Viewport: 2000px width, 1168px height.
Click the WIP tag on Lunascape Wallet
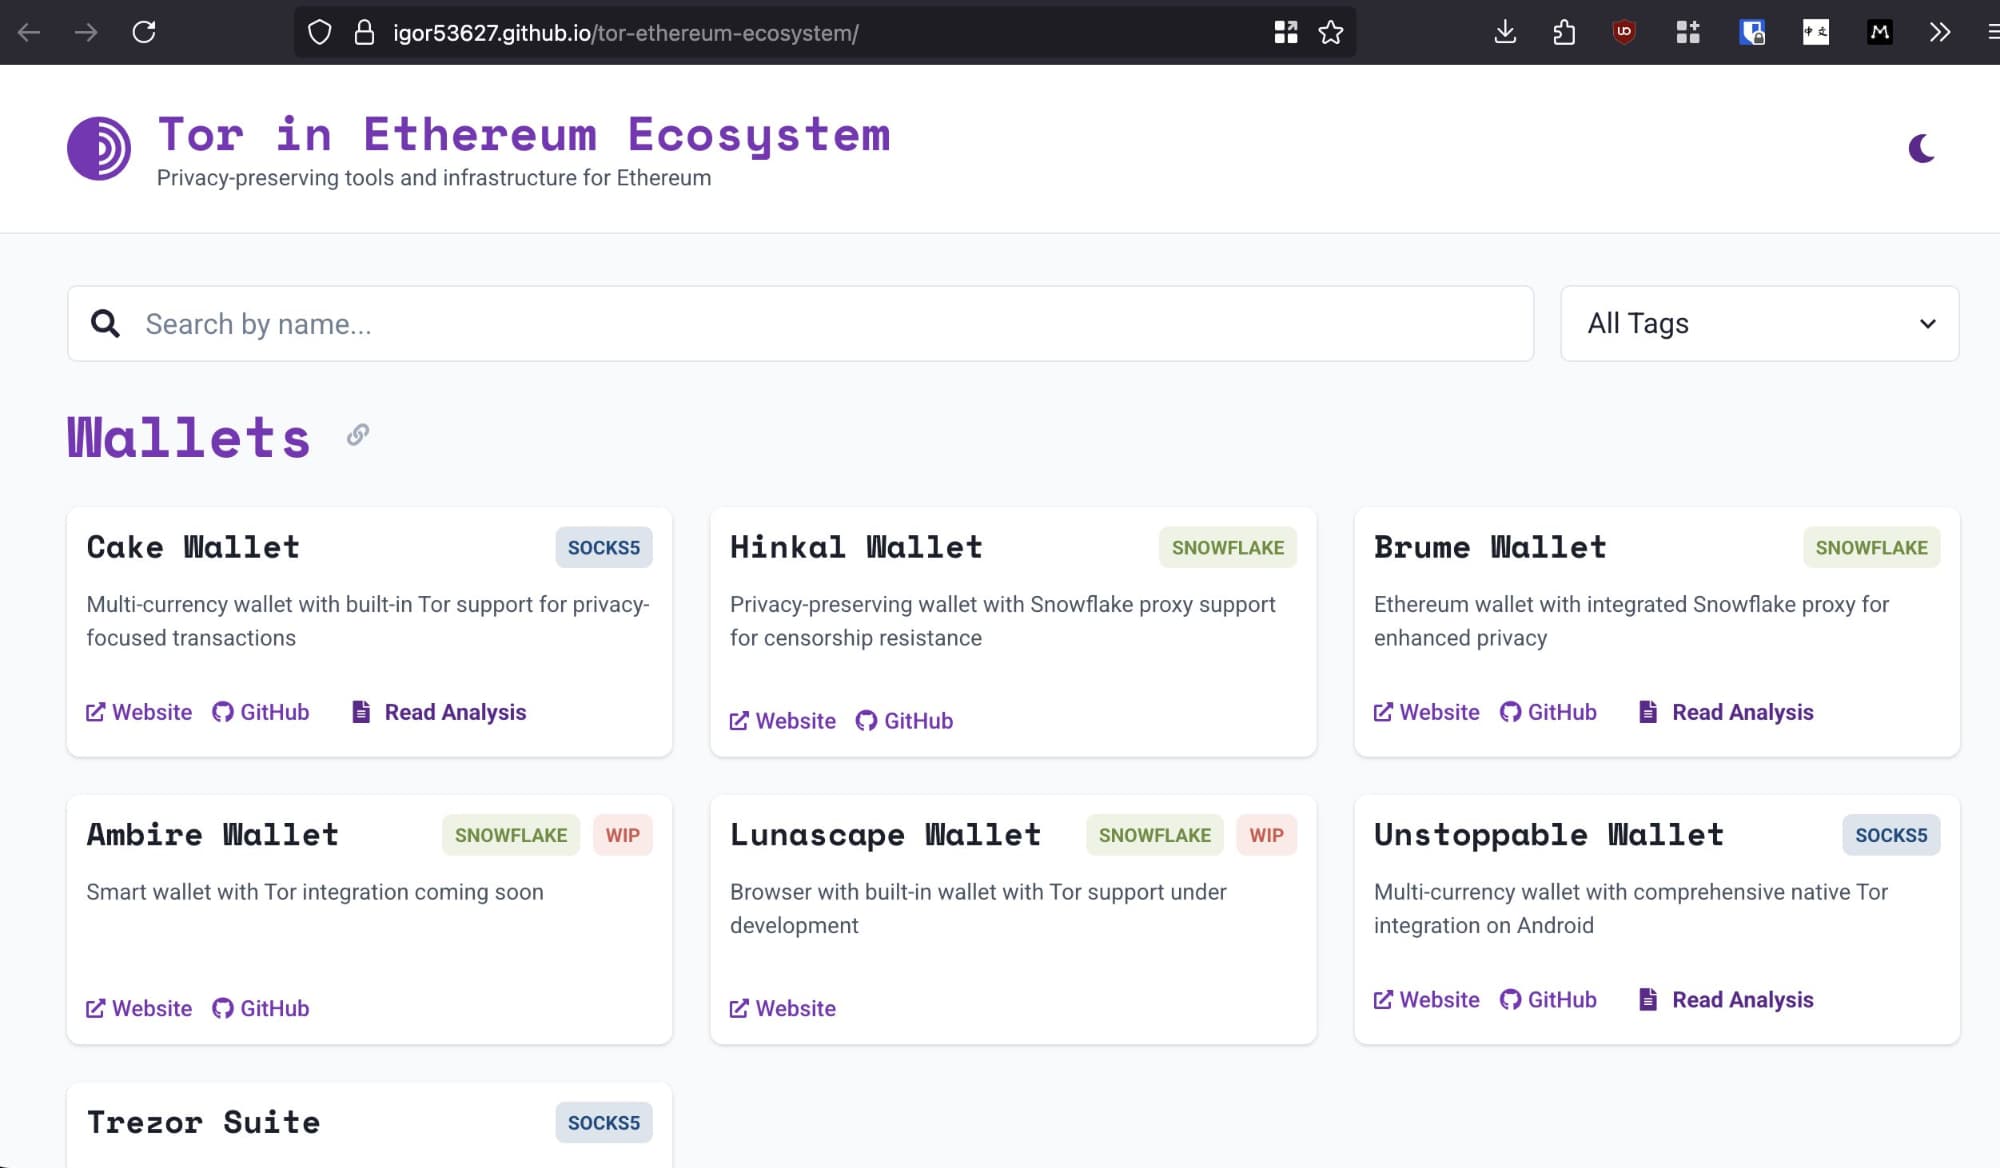1266,835
